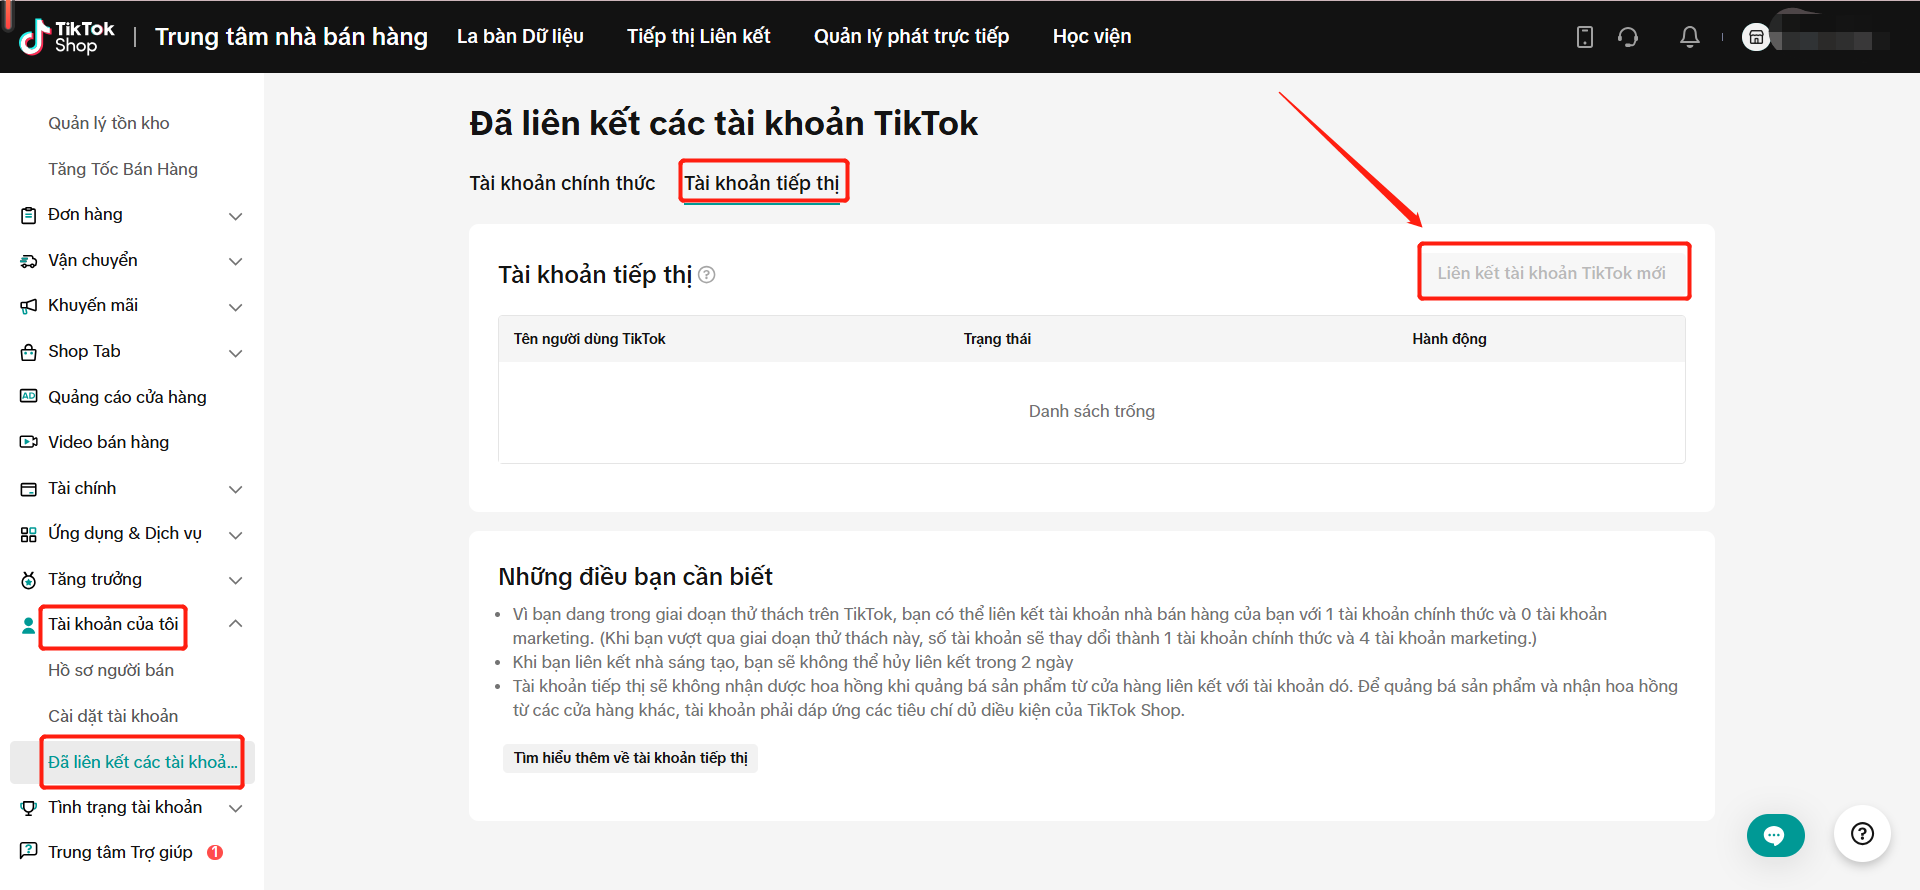Click page title Đã liên kết các tài khoản TikTok
This screenshot has height=890, width=1920.
(723, 123)
